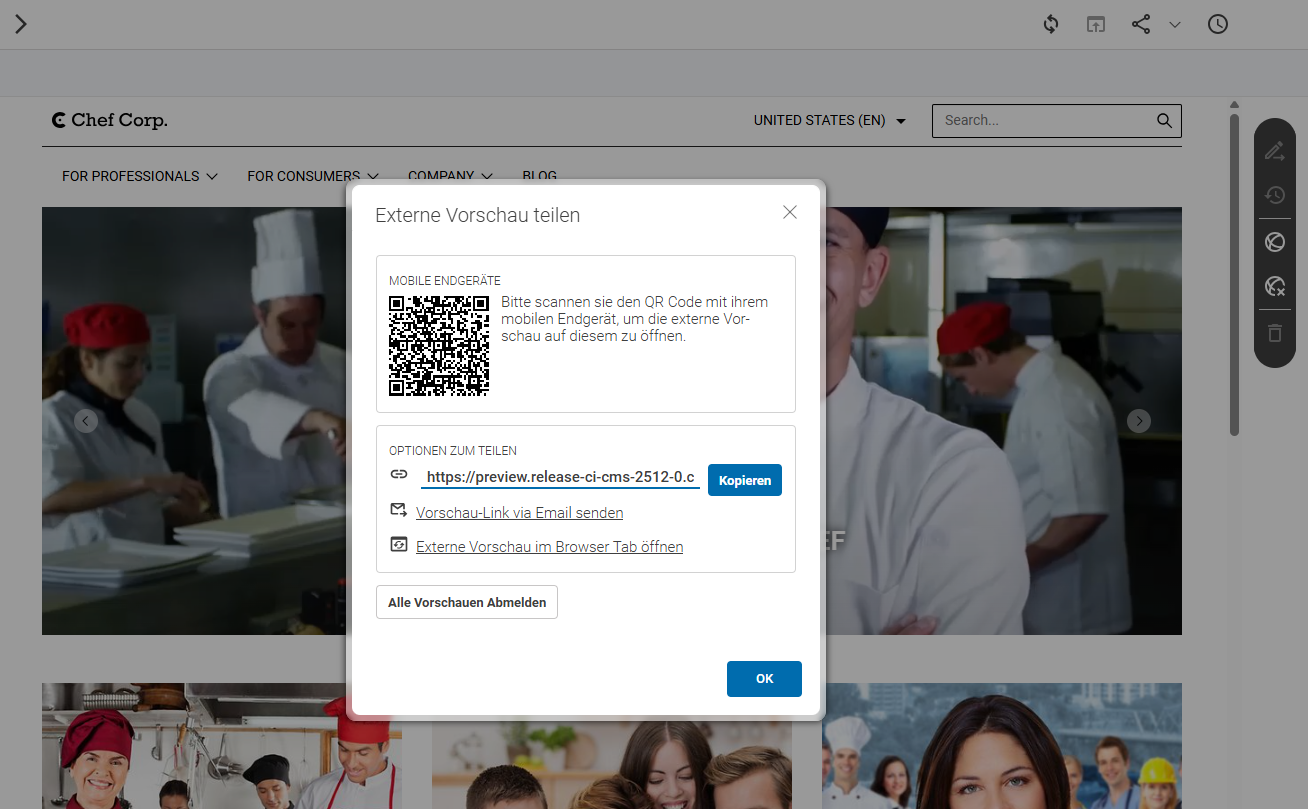Open preview in new window icon
Viewport: 1308px width, 809px height.
tap(1096, 24)
